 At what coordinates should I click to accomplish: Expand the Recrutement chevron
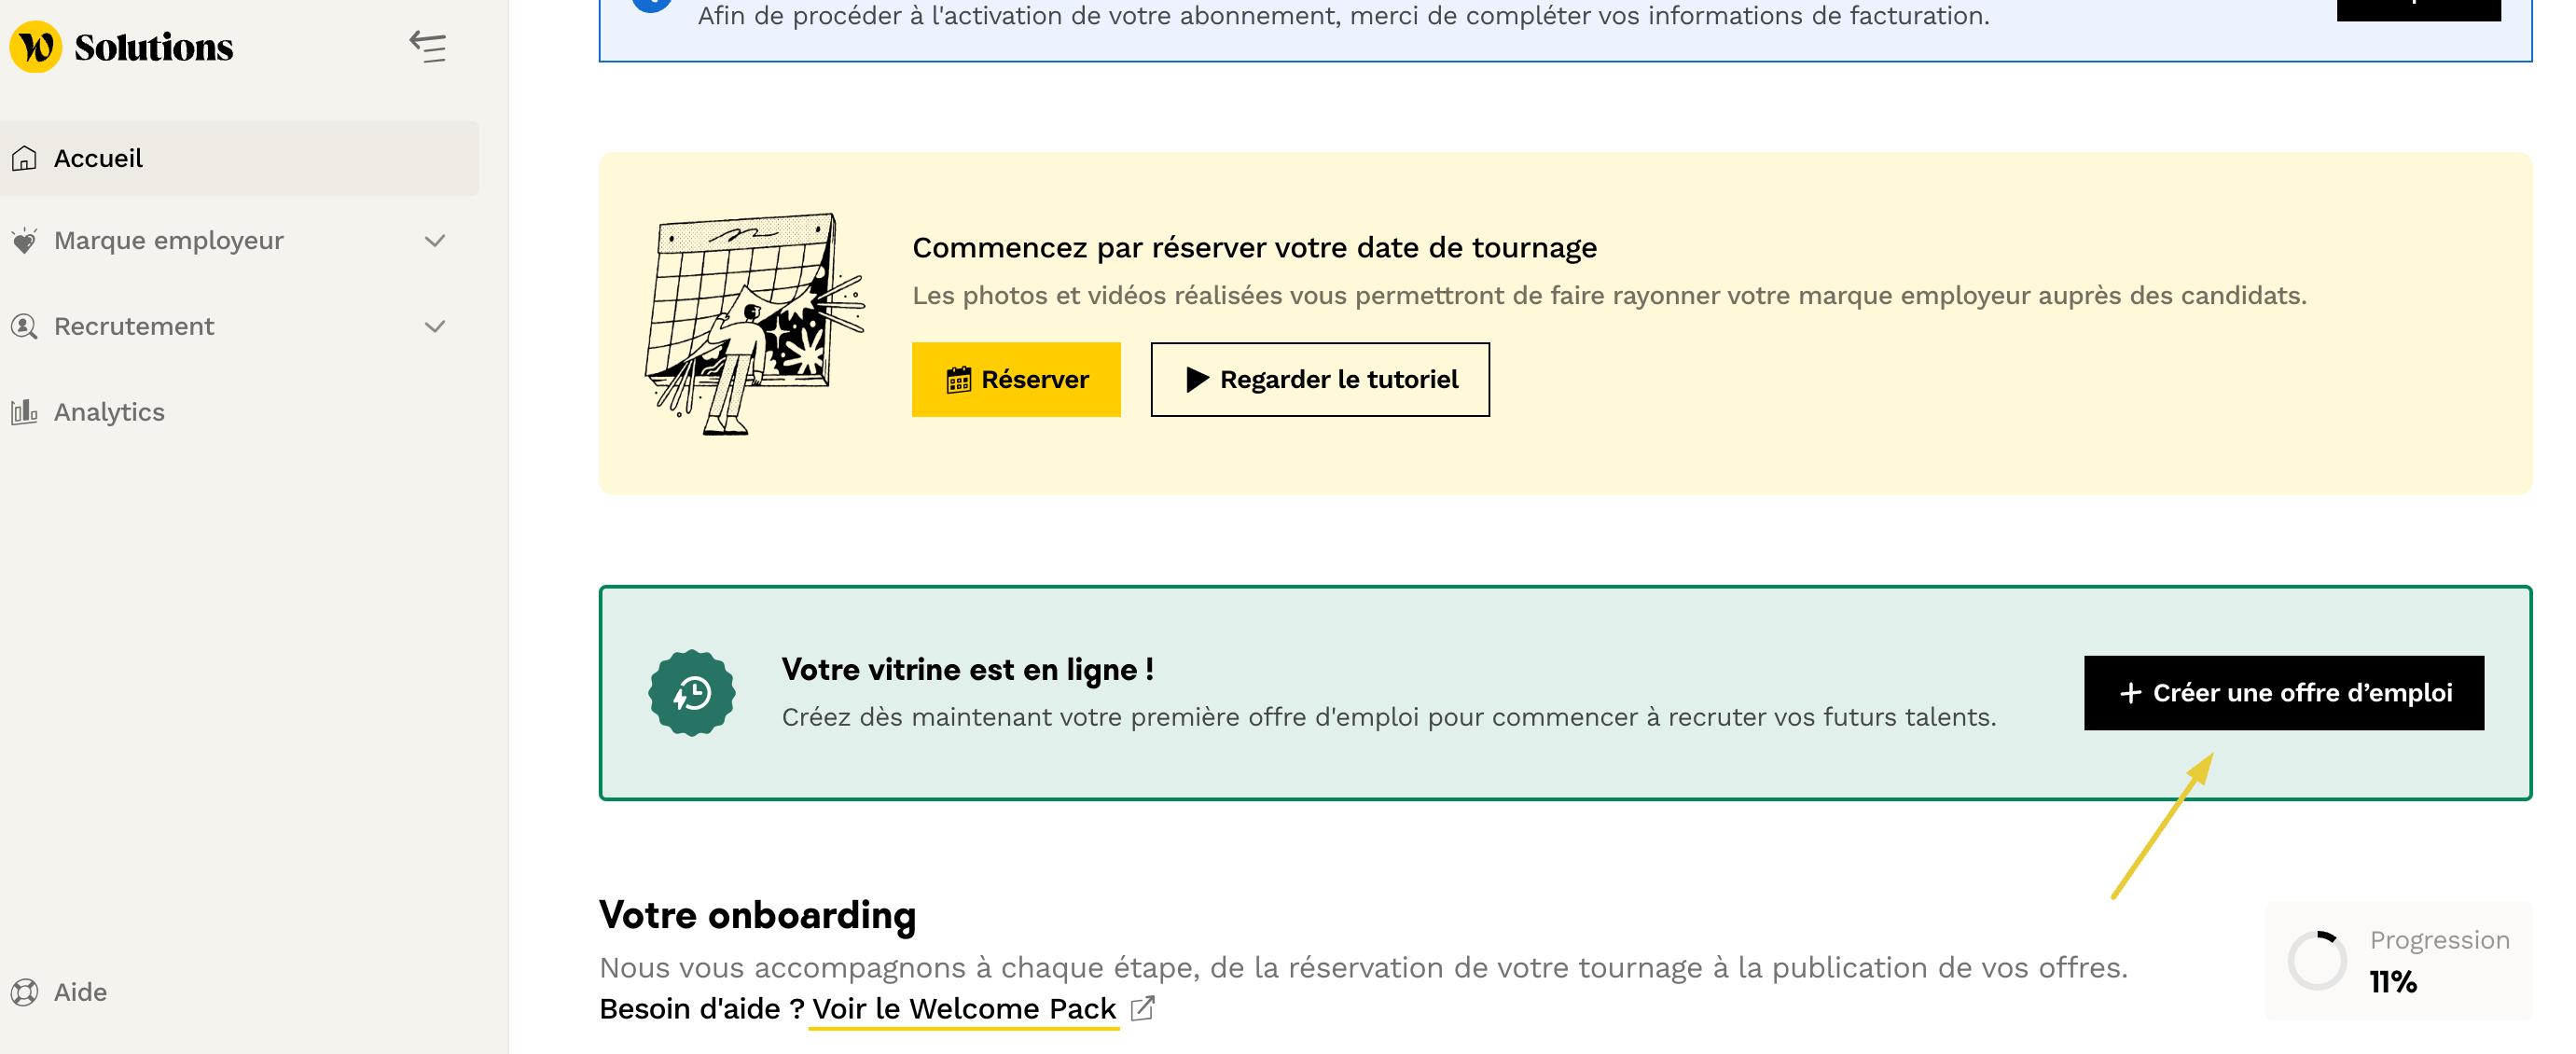coord(434,326)
